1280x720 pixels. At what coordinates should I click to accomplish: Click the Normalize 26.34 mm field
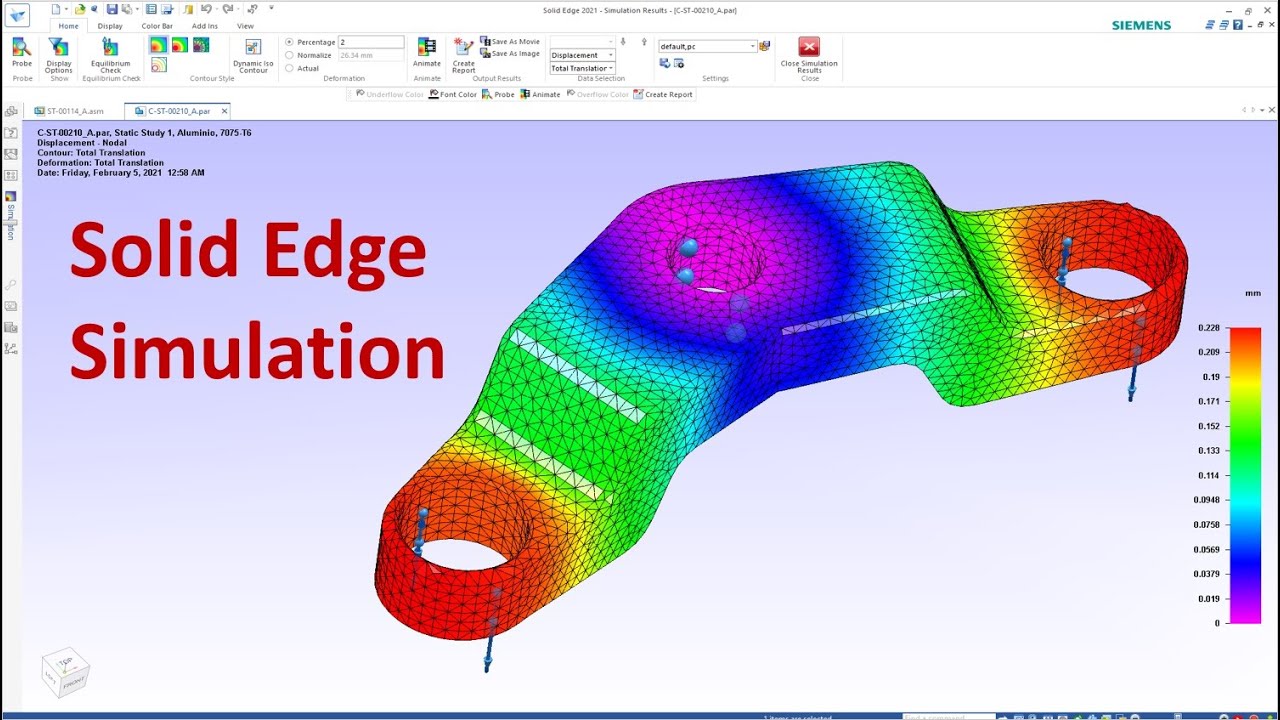(371, 55)
